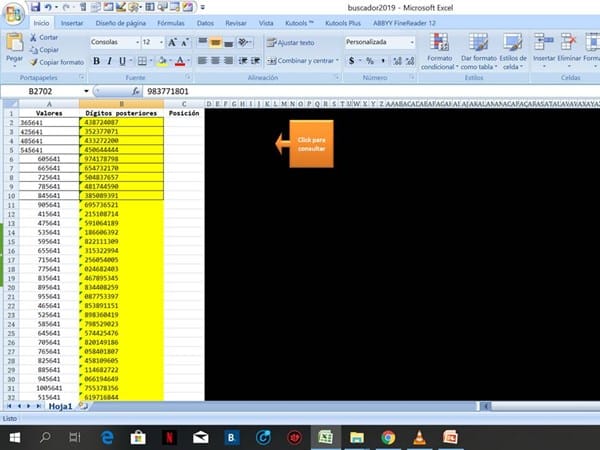Open the Fuente dialog launcher
The height and width of the screenshot is (450, 600).
tap(188, 77)
